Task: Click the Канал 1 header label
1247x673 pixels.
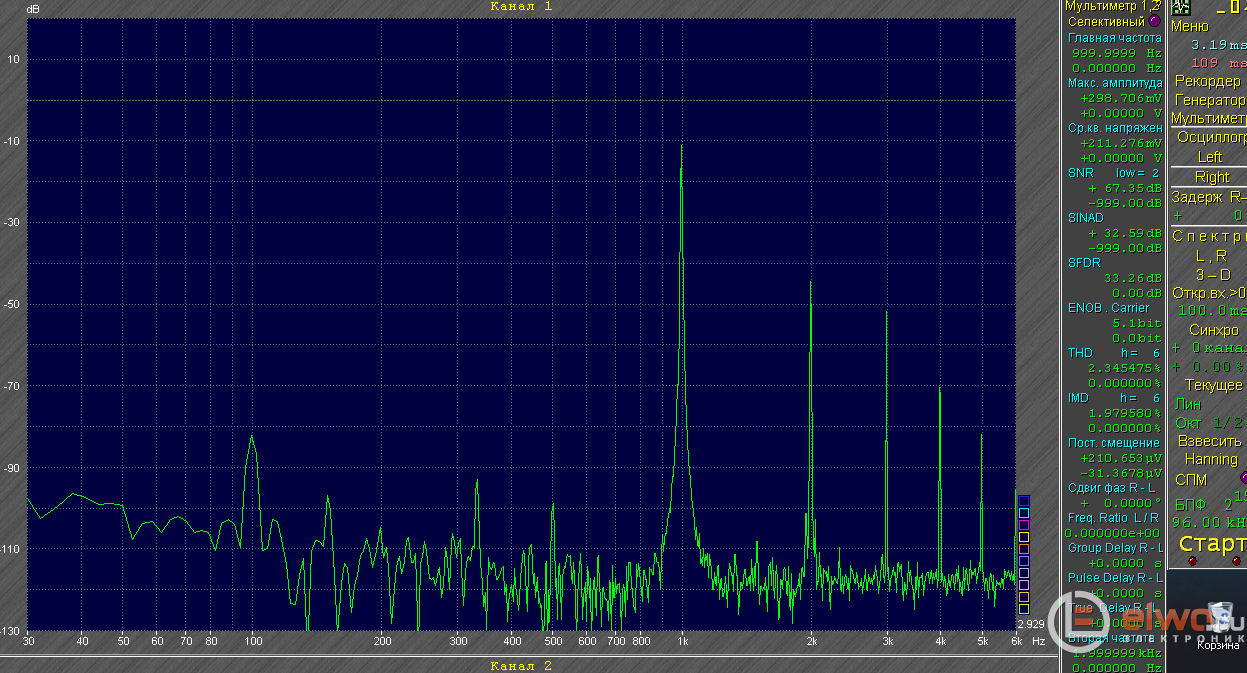Action: (x=521, y=6)
